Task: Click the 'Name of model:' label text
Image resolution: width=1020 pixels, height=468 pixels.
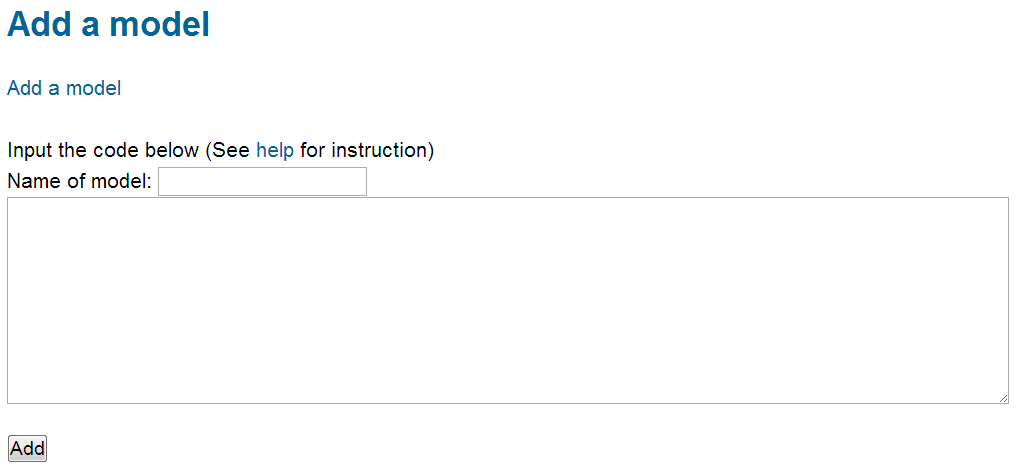Action: pos(79,182)
